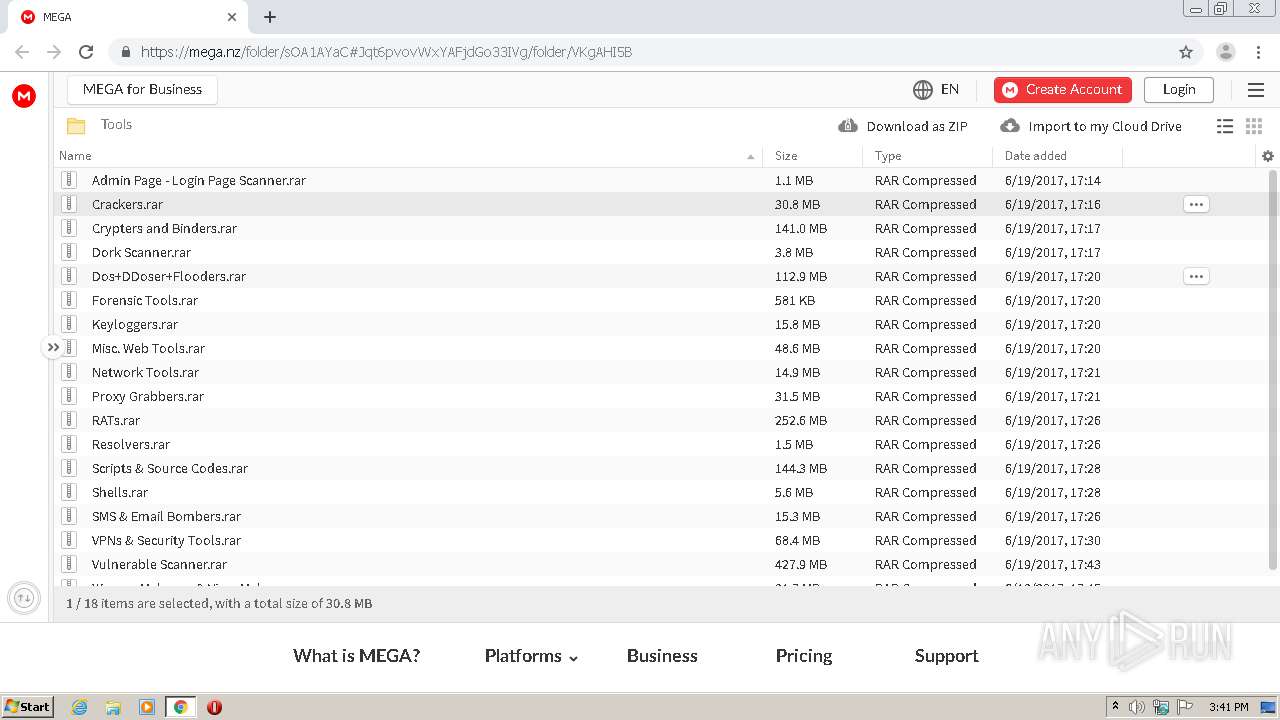Sort by Type column header

point(888,156)
